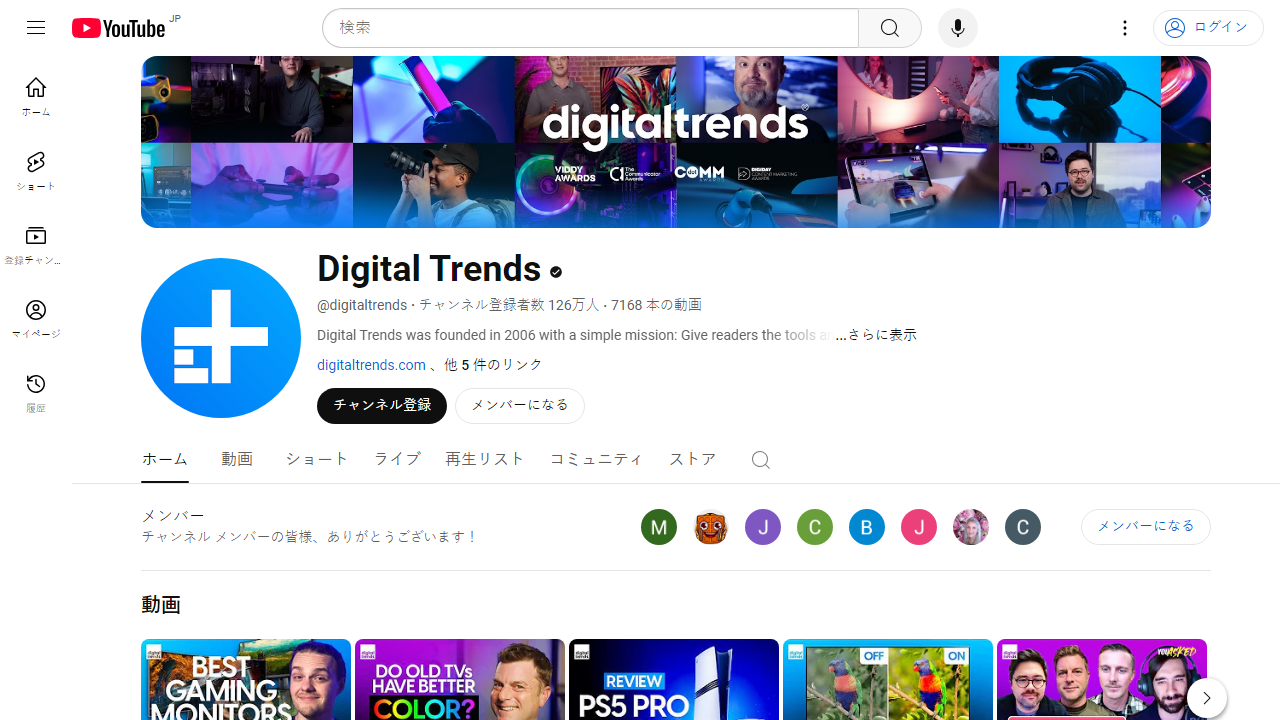Click the 動画 section heading above thumbnails
Image resolution: width=1280 pixels, height=720 pixels.
point(161,605)
